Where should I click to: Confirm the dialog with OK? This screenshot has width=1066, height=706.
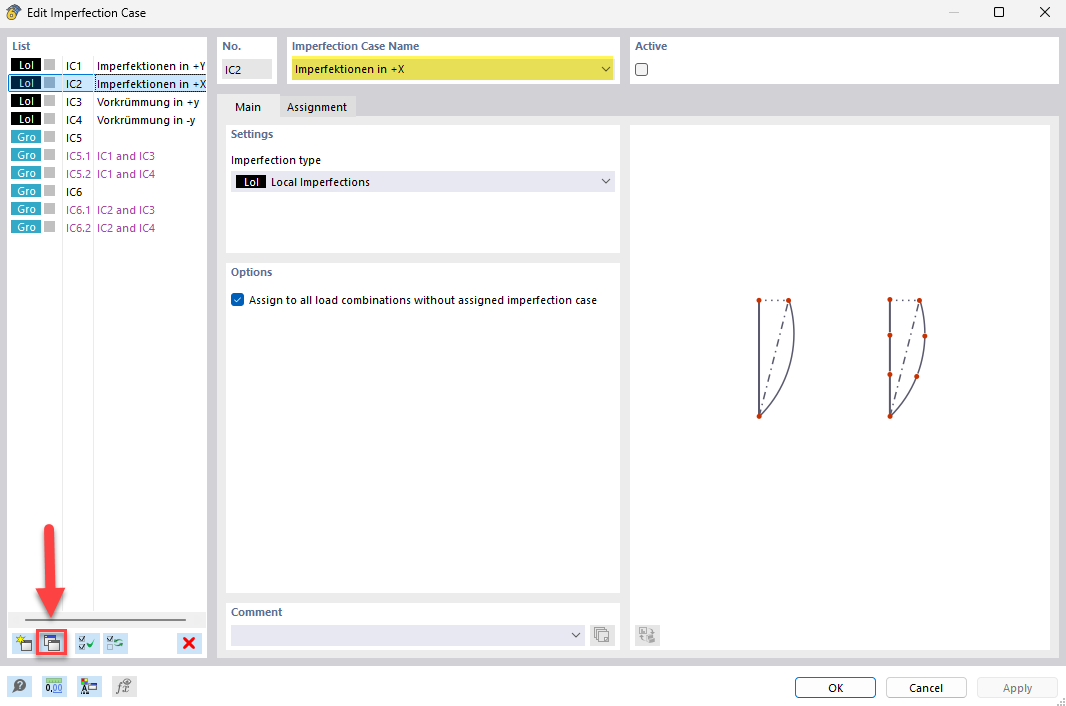(834, 687)
